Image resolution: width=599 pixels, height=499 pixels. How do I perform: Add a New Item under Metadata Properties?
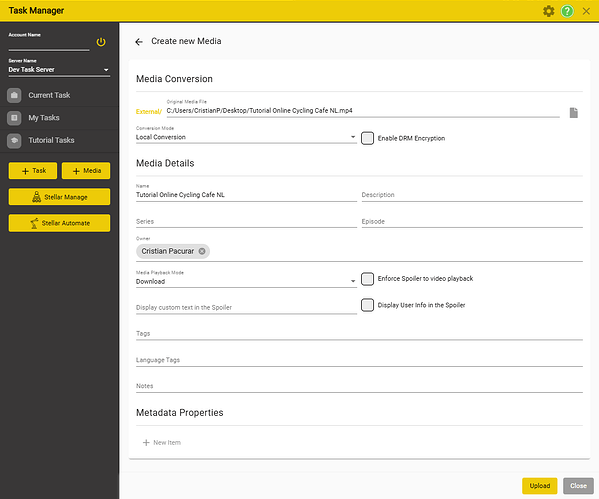click(162, 442)
